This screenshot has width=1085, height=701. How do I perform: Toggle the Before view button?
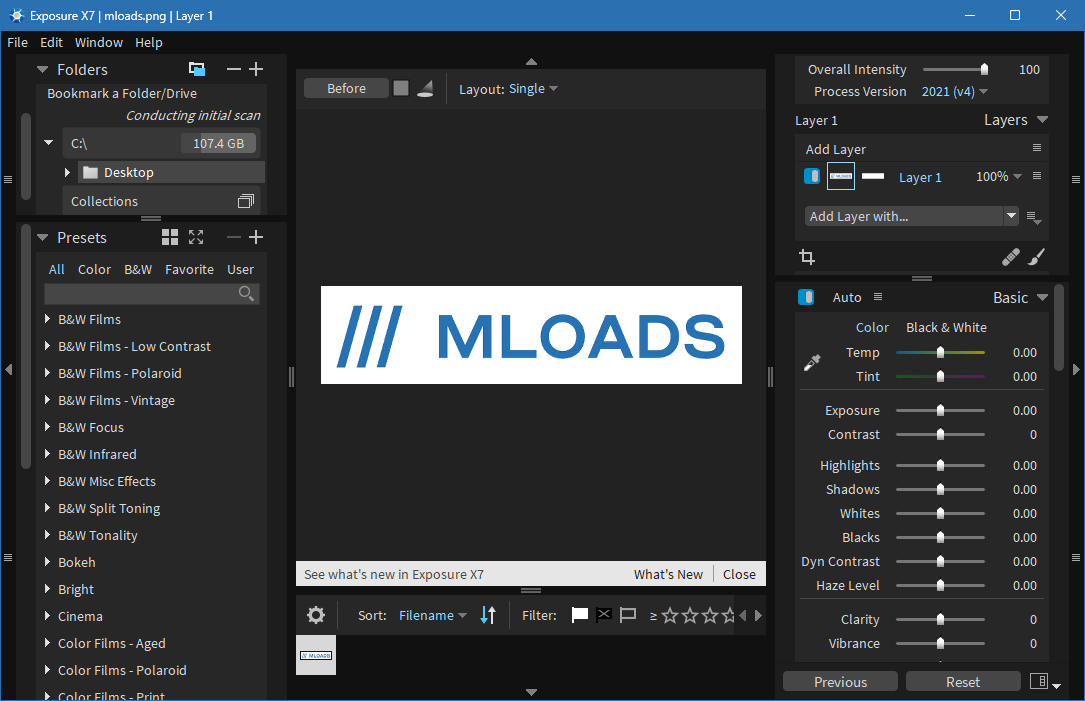[346, 89]
